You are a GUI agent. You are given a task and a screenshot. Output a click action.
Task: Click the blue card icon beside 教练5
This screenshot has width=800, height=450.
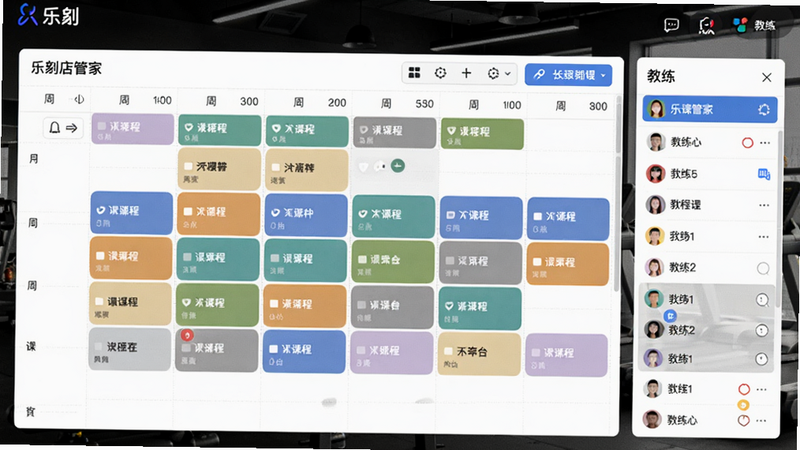(x=764, y=174)
